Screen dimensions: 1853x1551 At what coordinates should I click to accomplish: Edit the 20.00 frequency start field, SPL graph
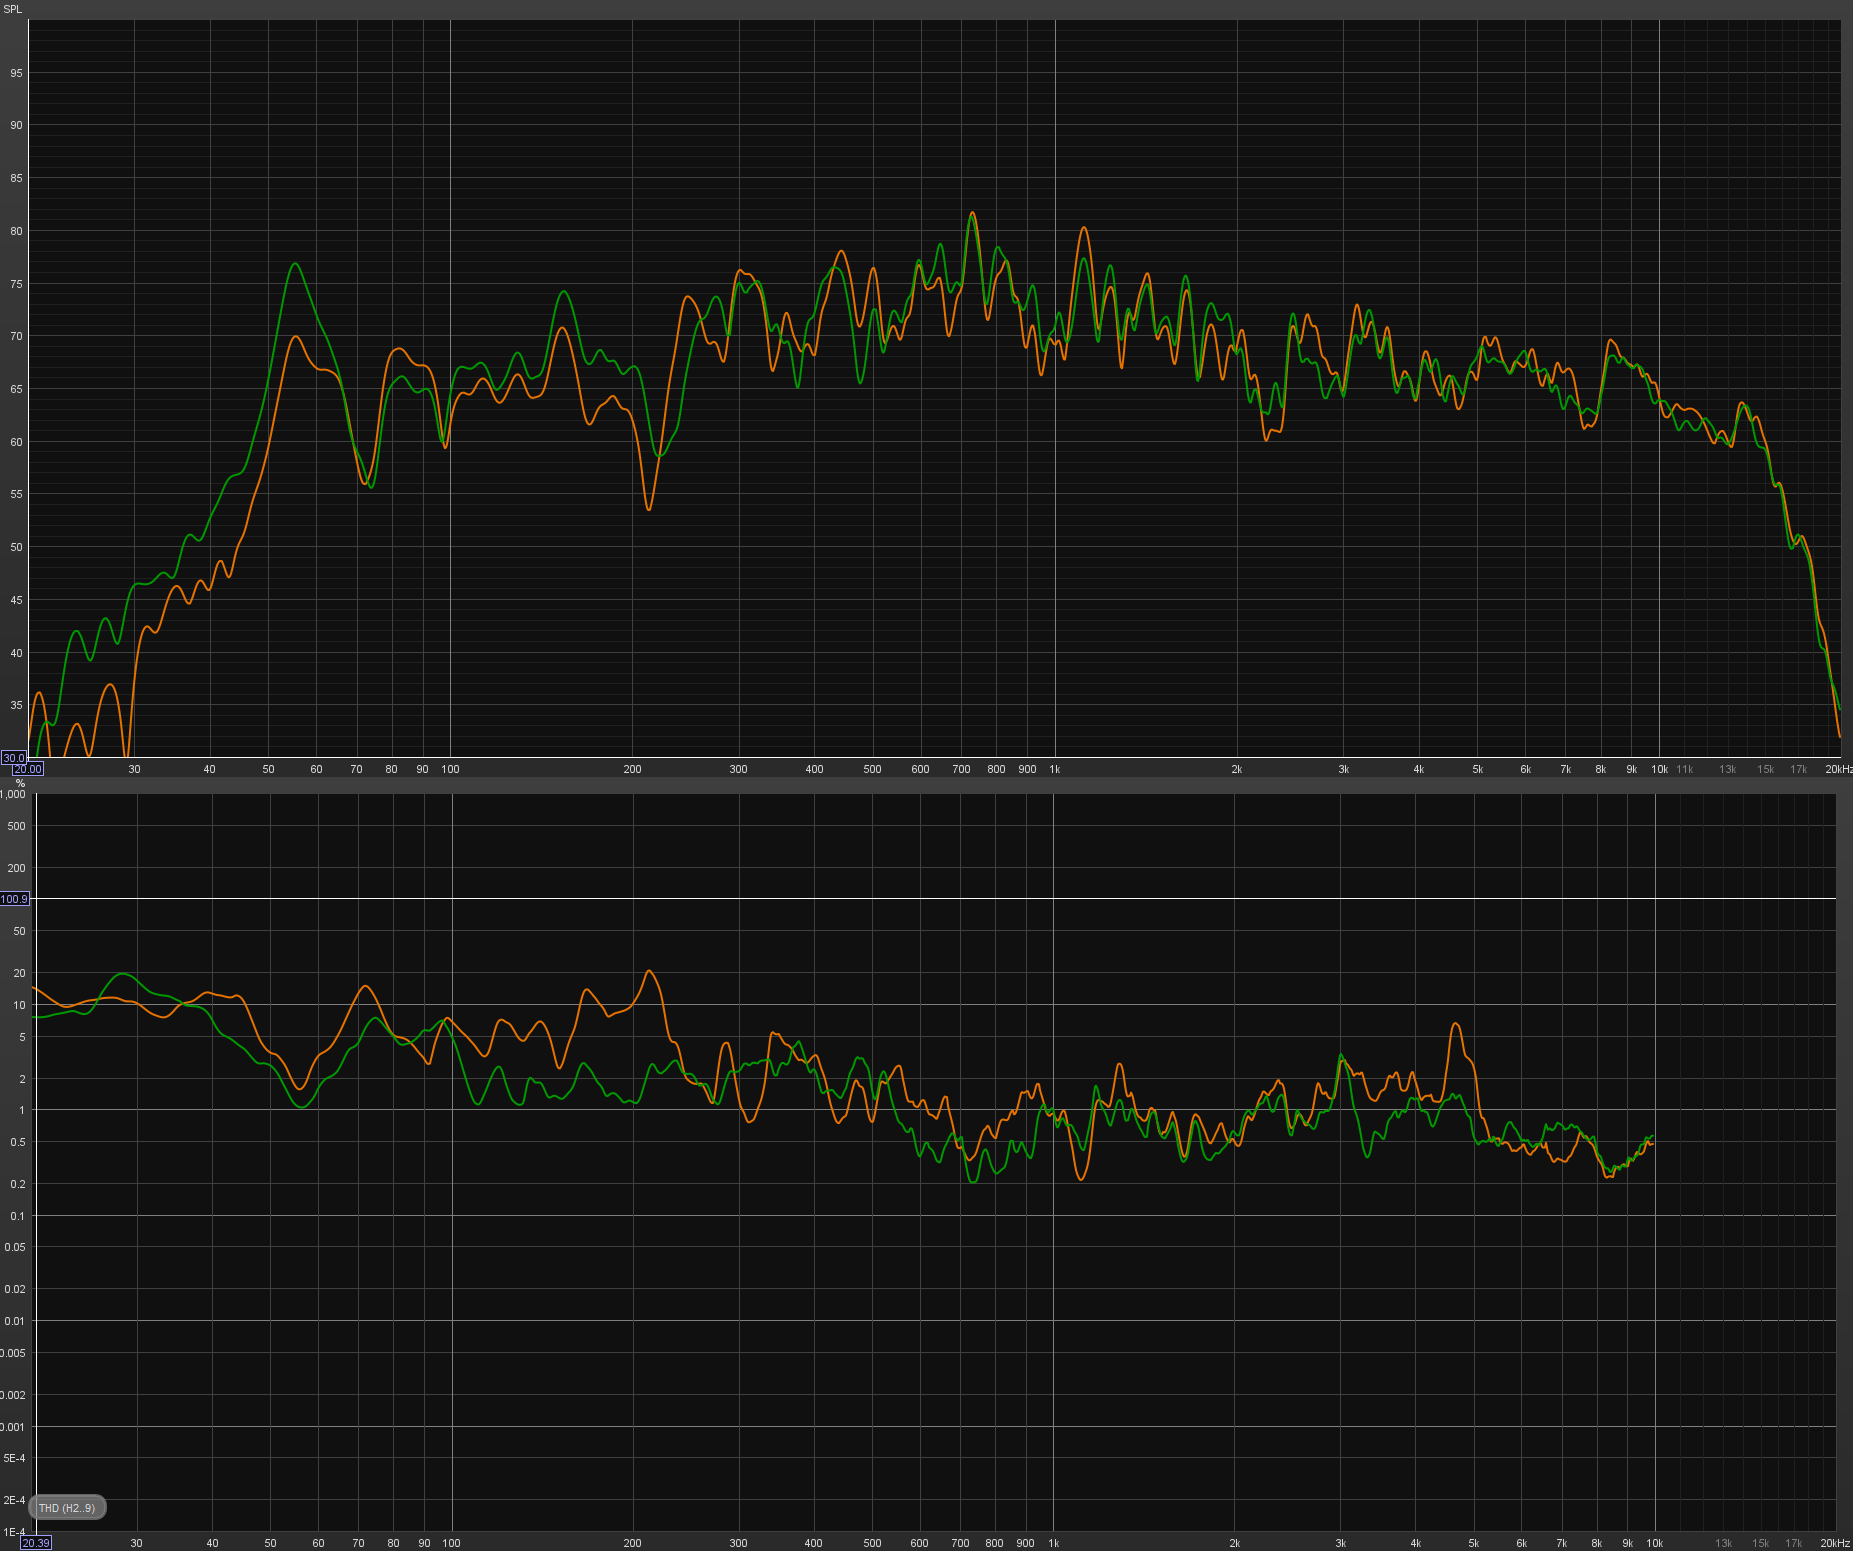tap(28, 769)
